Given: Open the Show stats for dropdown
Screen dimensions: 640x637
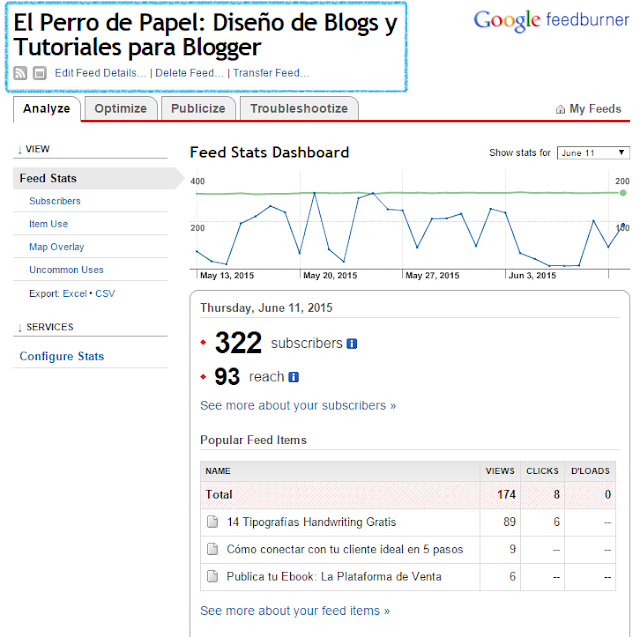Looking at the screenshot, I should pyautogui.click(x=593, y=153).
